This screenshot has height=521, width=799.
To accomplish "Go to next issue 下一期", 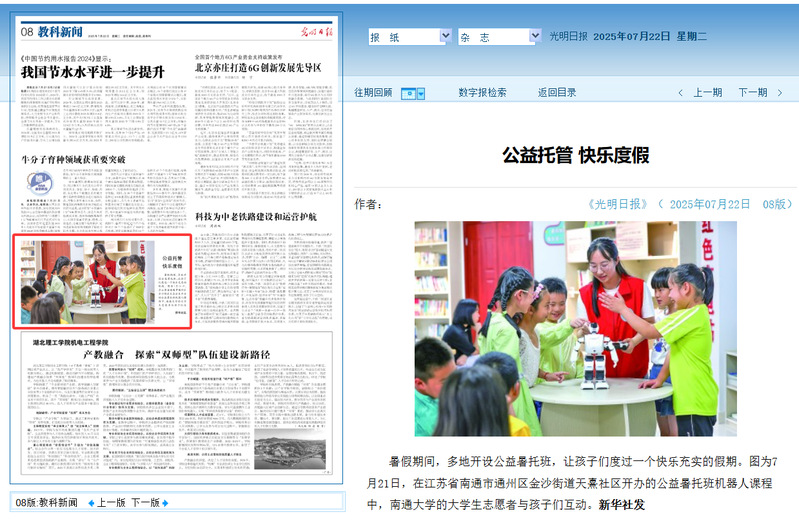I will (x=752, y=93).
